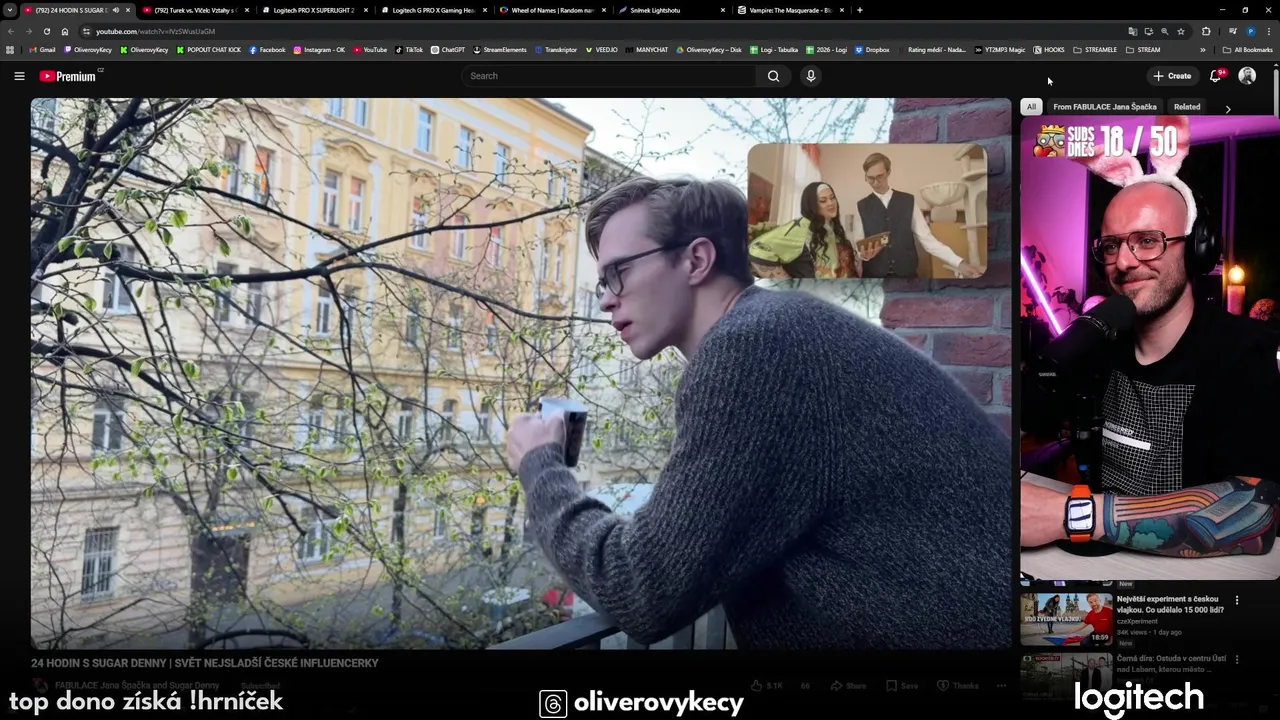Open the Chrome profile avatar

(x=1250, y=31)
